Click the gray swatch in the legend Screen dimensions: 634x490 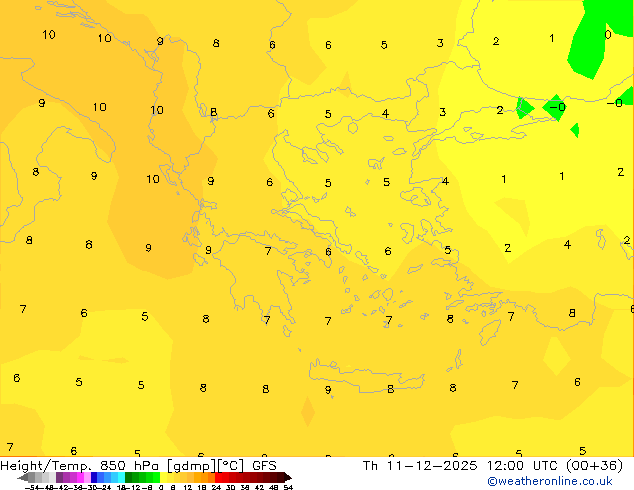(x=31, y=477)
